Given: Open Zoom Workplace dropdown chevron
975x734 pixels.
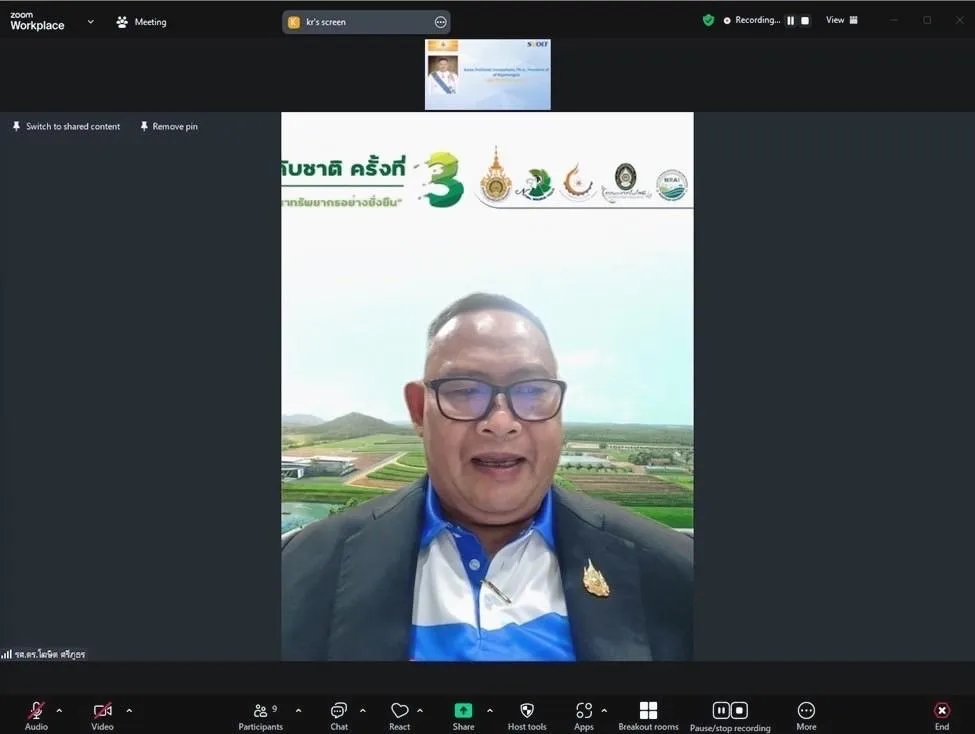Looking at the screenshot, I should (x=90, y=21).
